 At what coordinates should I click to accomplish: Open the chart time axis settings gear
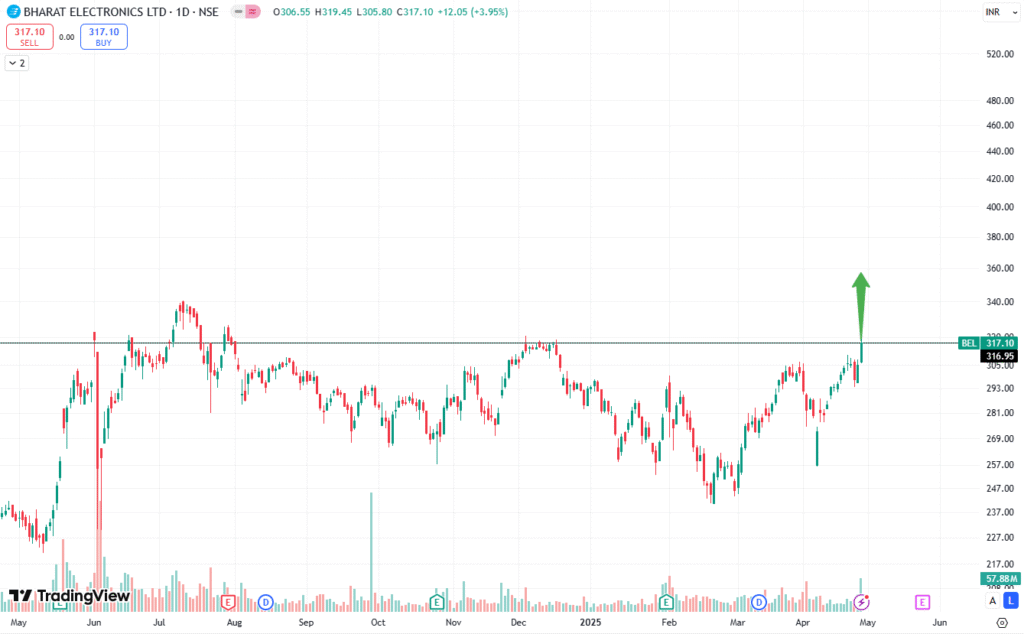(1002, 623)
